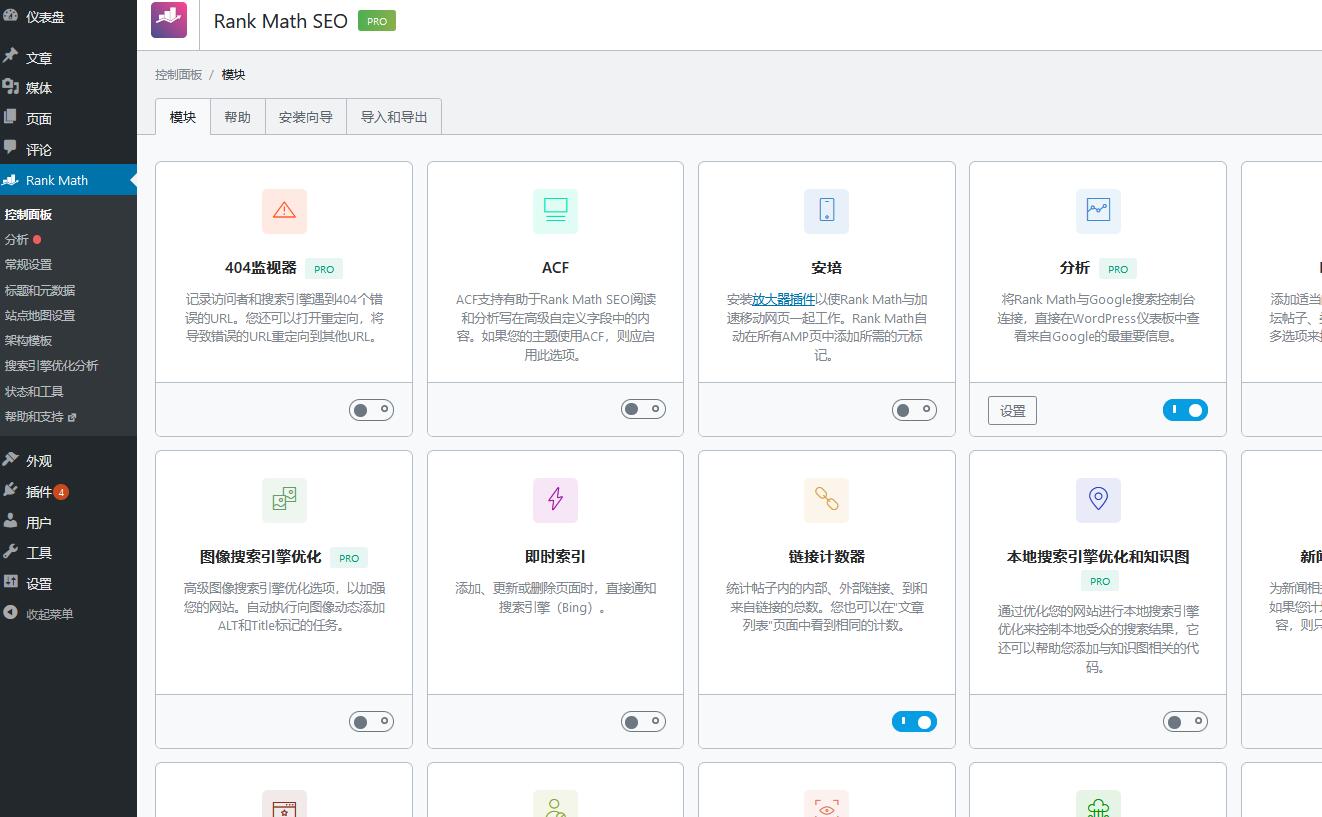The image size is (1322, 817).
Task: Click the 插件 plug icon in sidebar
Action: (x=10, y=491)
